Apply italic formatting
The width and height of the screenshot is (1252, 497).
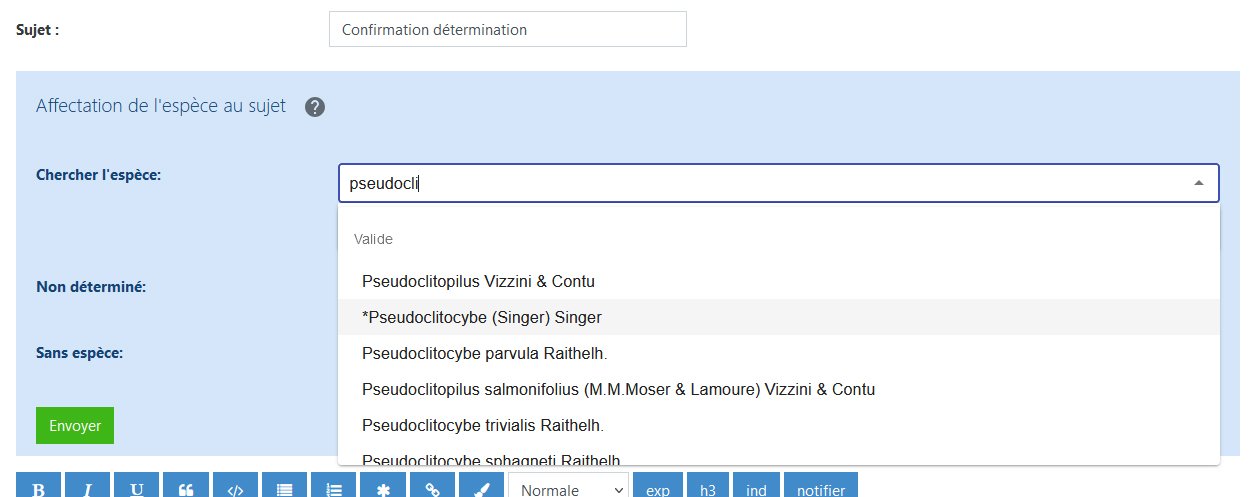pyautogui.click(x=88, y=488)
